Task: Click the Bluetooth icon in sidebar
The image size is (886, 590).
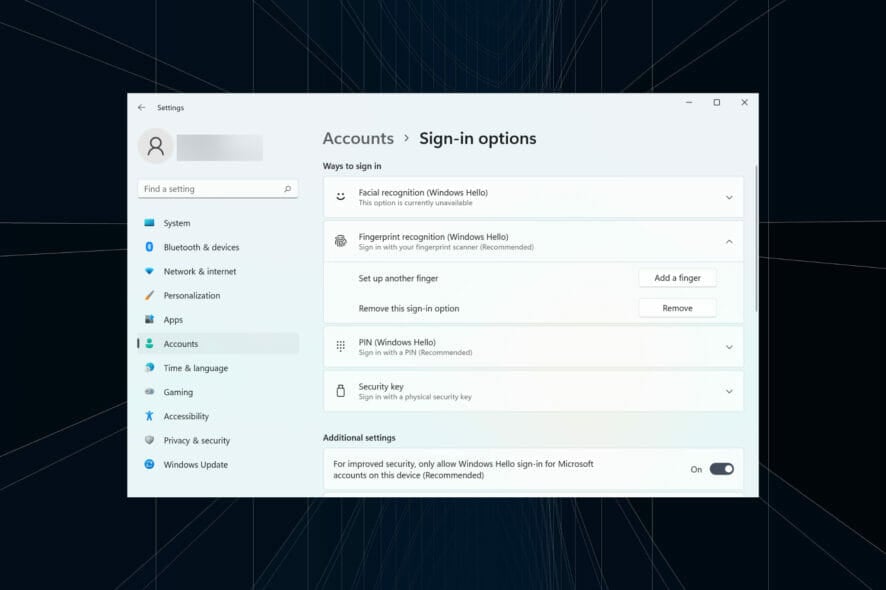Action: 149,247
